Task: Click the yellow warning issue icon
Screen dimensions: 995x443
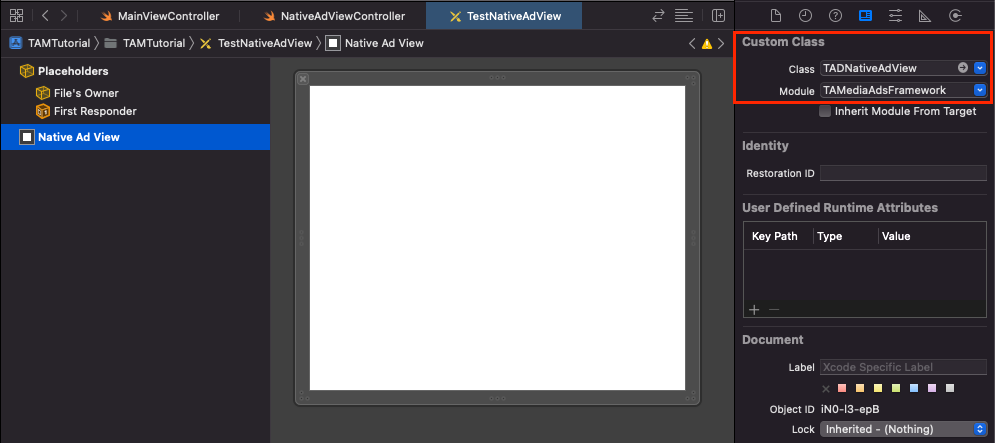Action: click(707, 44)
